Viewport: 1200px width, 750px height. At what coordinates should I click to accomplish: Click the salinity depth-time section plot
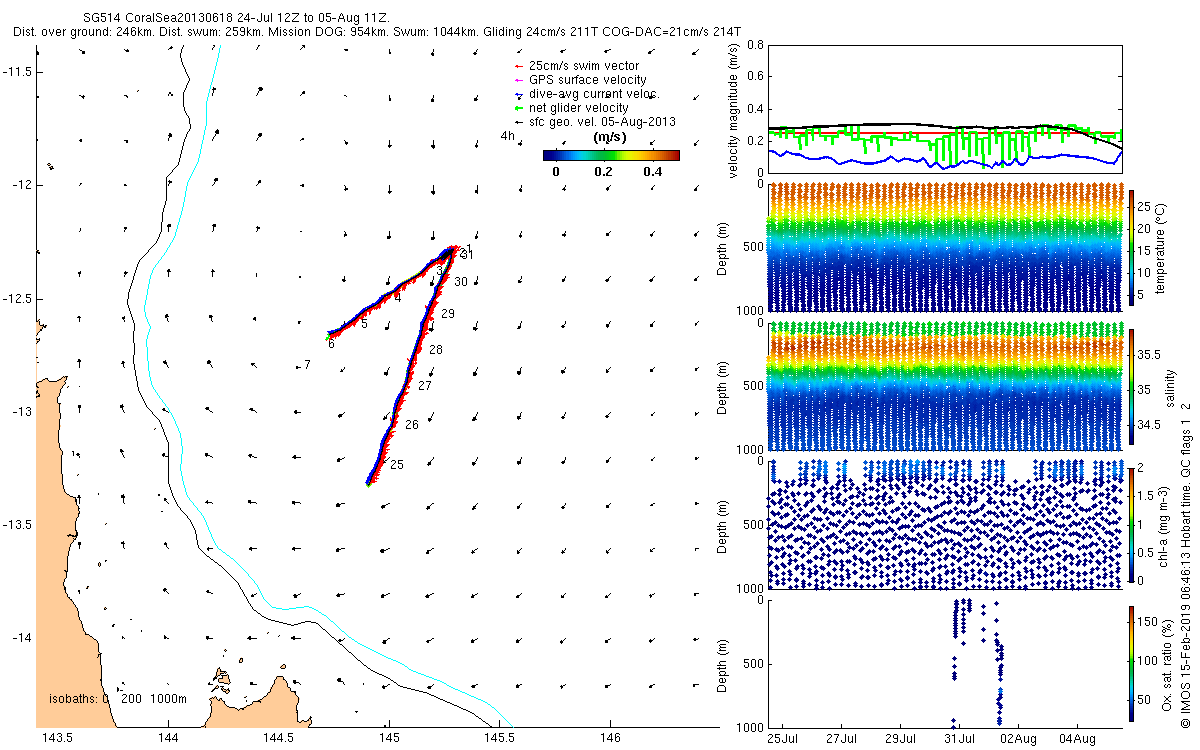click(x=944, y=386)
